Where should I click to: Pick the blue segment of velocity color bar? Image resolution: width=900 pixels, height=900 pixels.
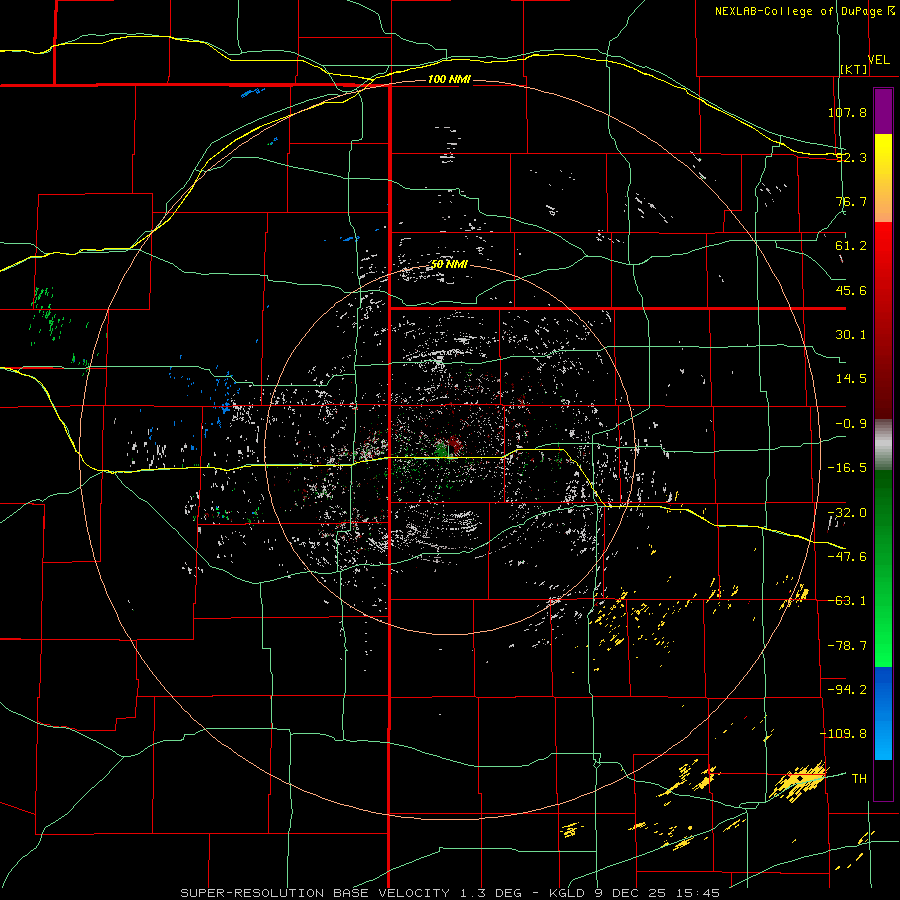883,713
